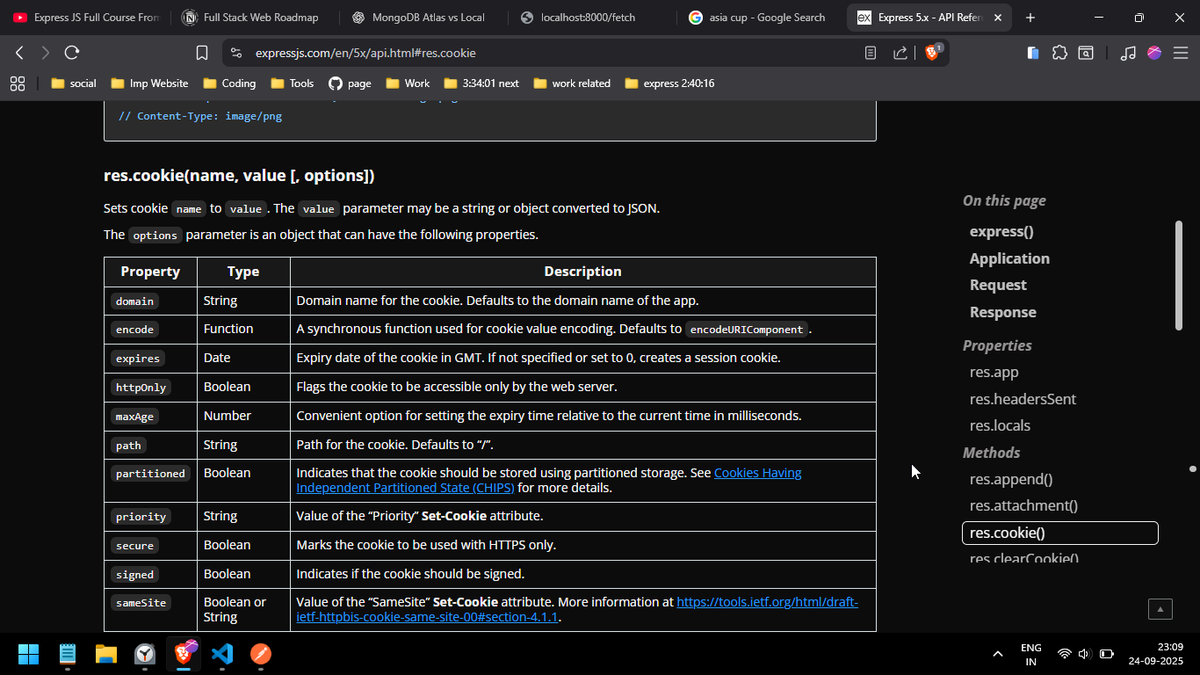Viewport: 1200px width, 675px height.
Task: Go to res.append() in sidebar
Action: coord(1011,479)
